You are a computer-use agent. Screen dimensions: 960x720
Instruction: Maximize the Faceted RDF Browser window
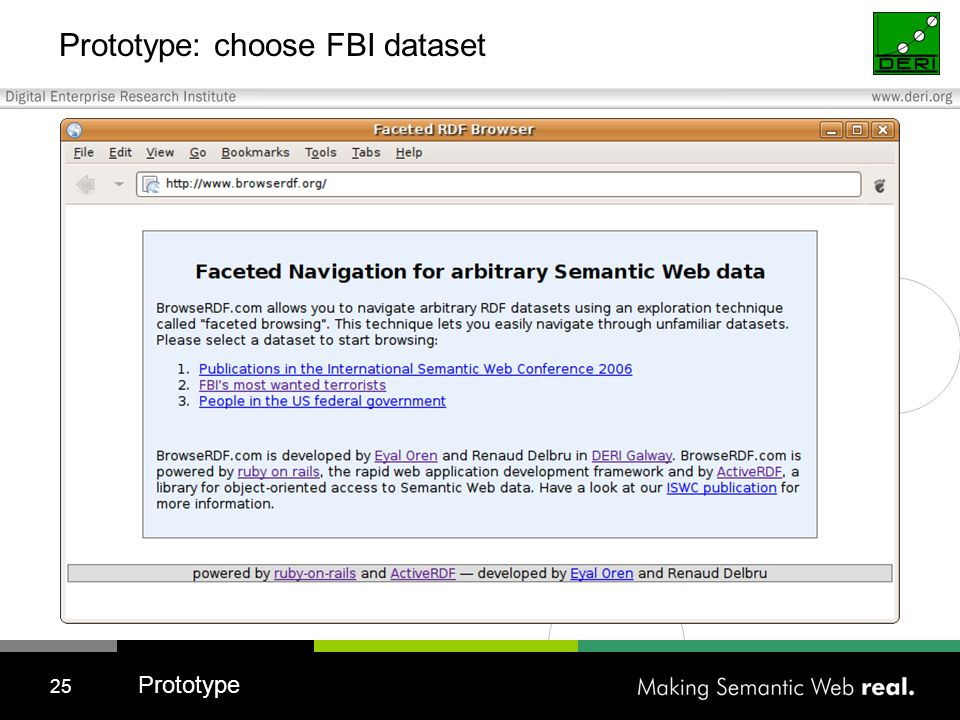(x=857, y=130)
